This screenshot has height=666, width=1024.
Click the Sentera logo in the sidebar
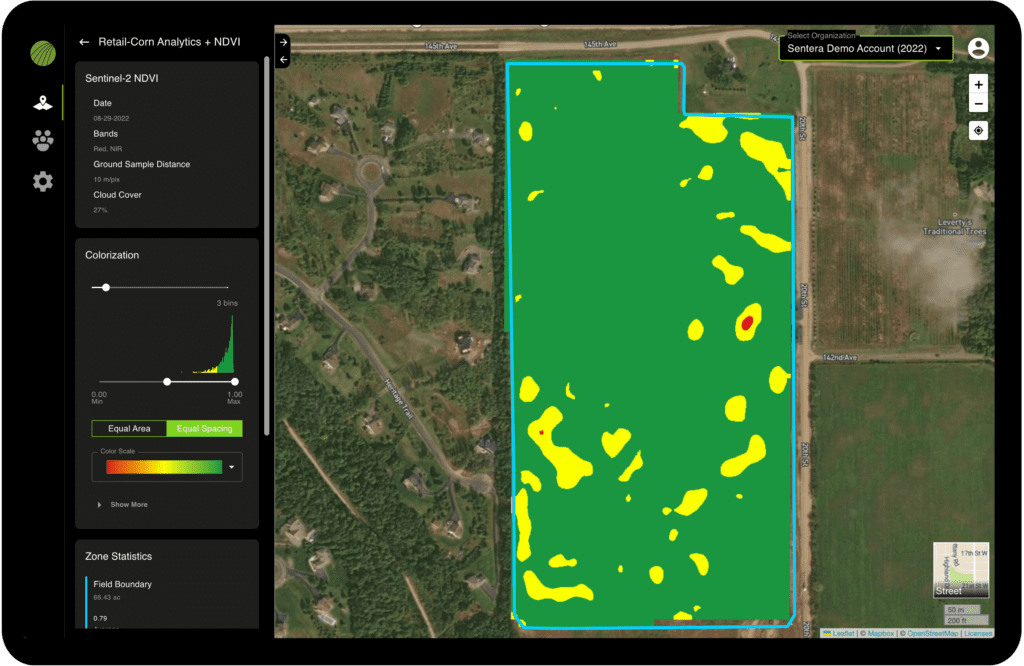click(x=41, y=52)
